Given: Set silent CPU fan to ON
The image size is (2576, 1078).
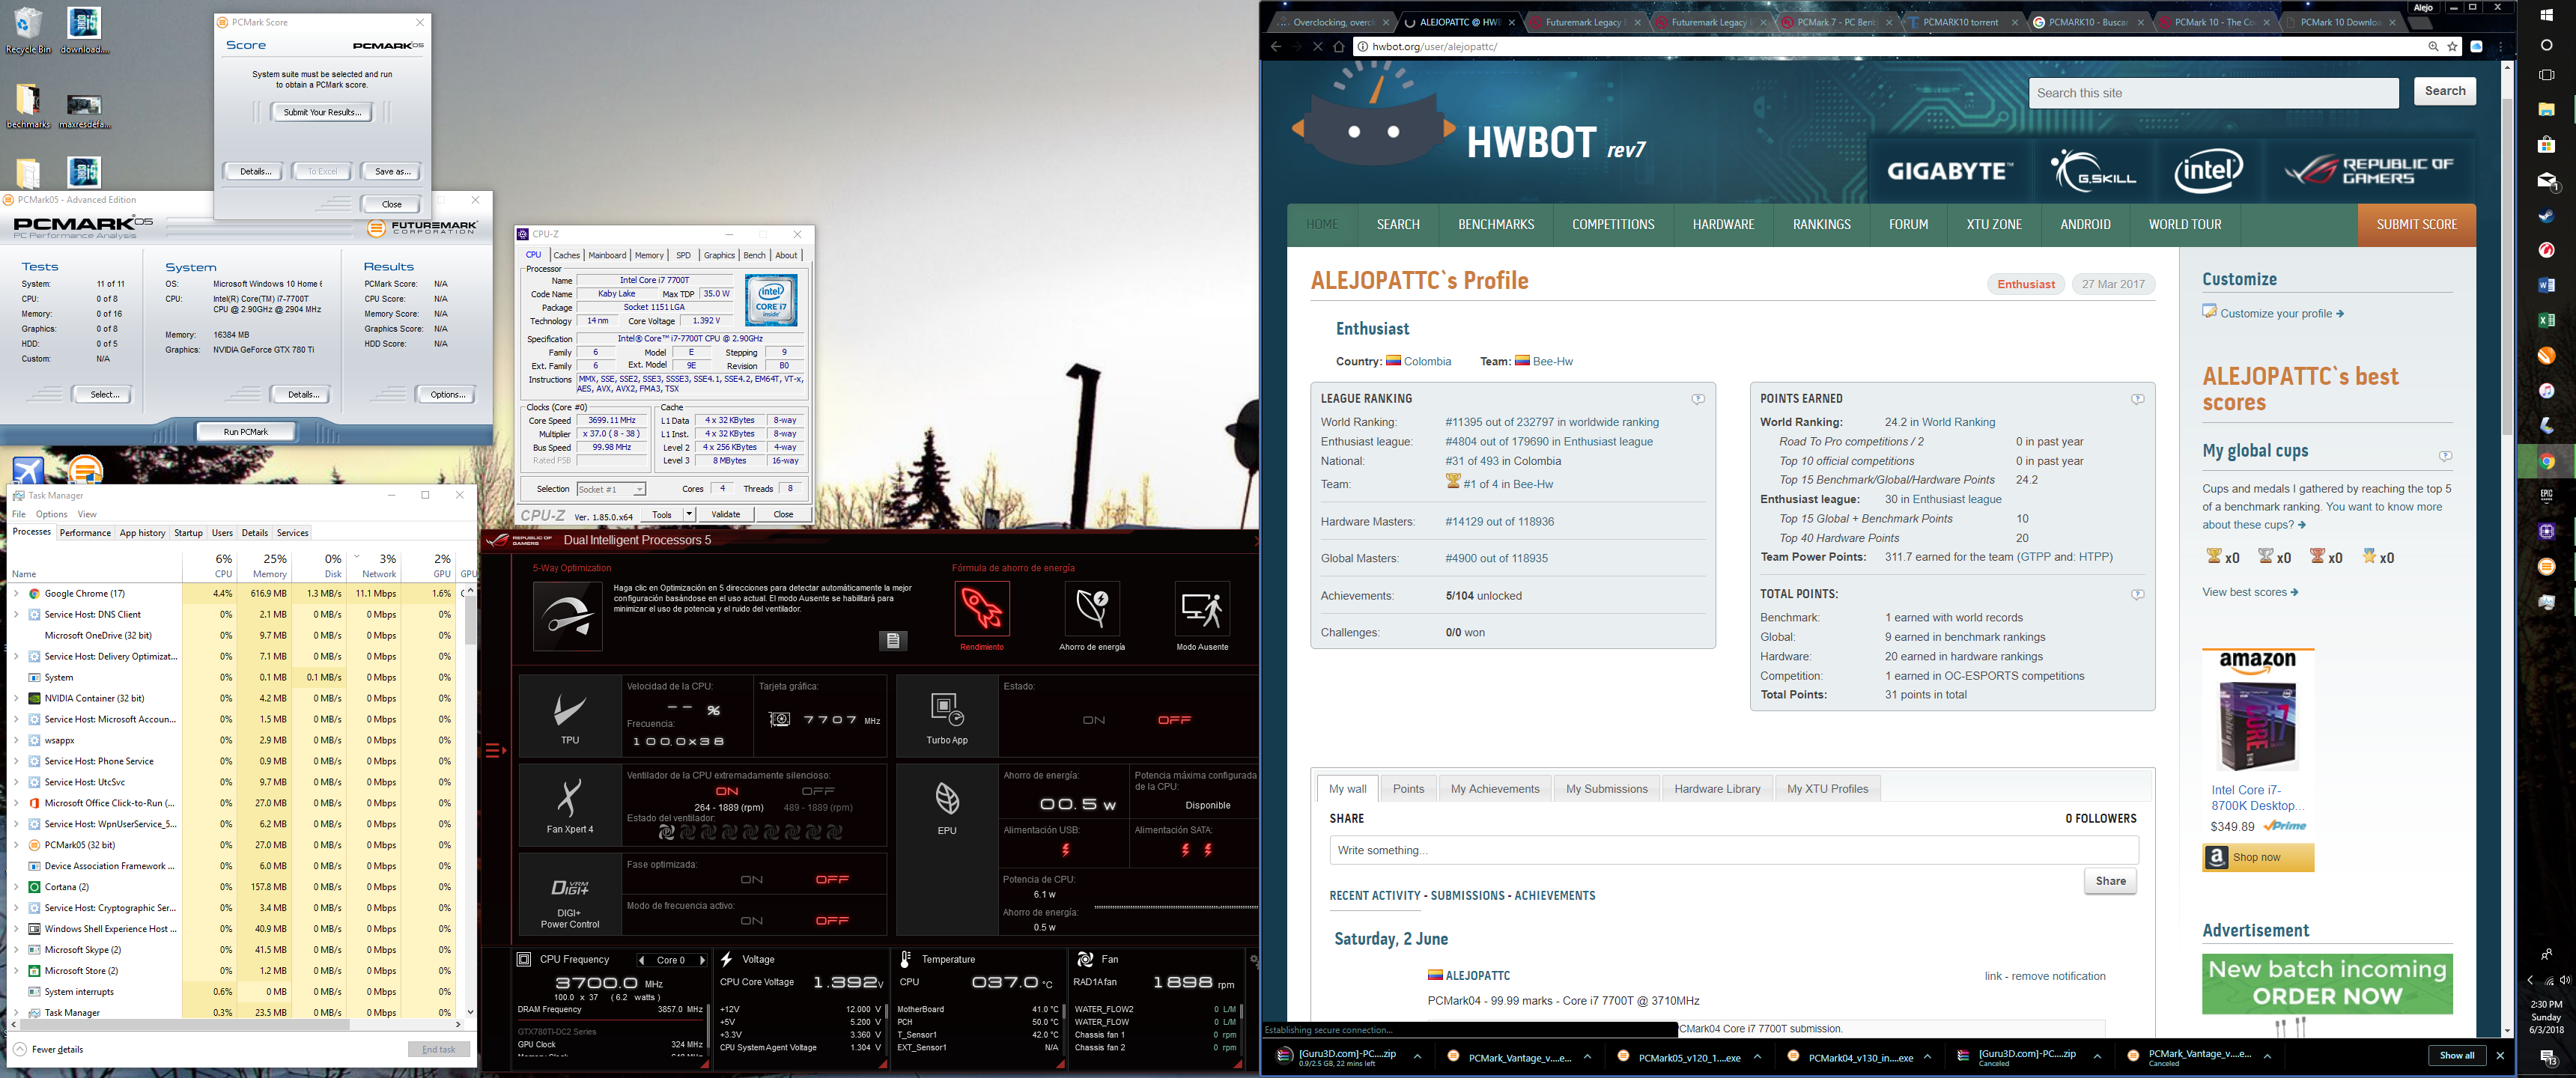Looking at the screenshot, I should click(x=727, y=791).
